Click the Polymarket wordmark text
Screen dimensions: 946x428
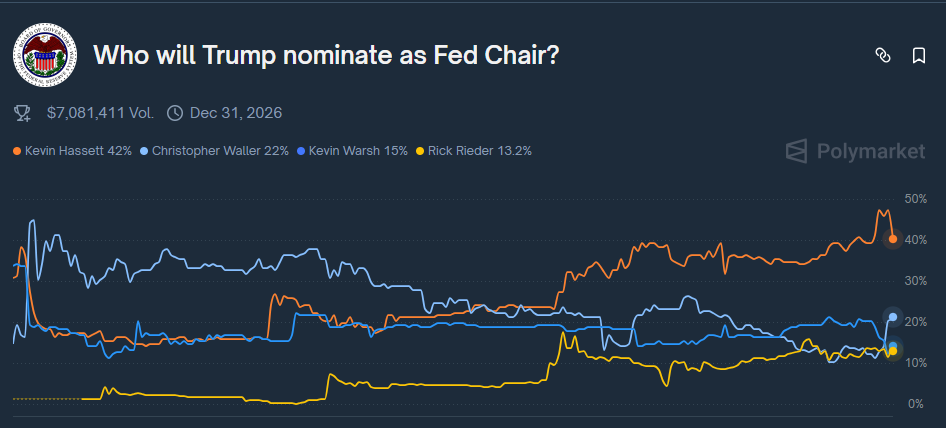pos(871,152)
